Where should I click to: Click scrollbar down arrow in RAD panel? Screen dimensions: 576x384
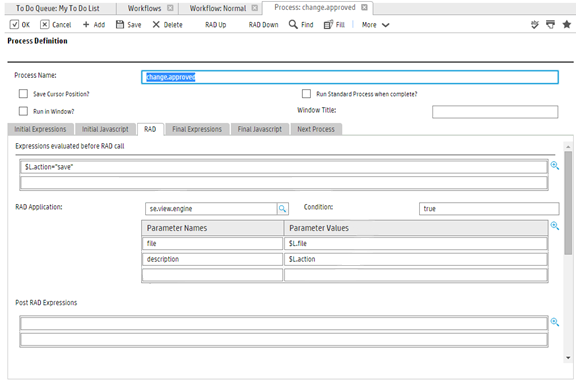pyautogui.click(x=568, y=358)
